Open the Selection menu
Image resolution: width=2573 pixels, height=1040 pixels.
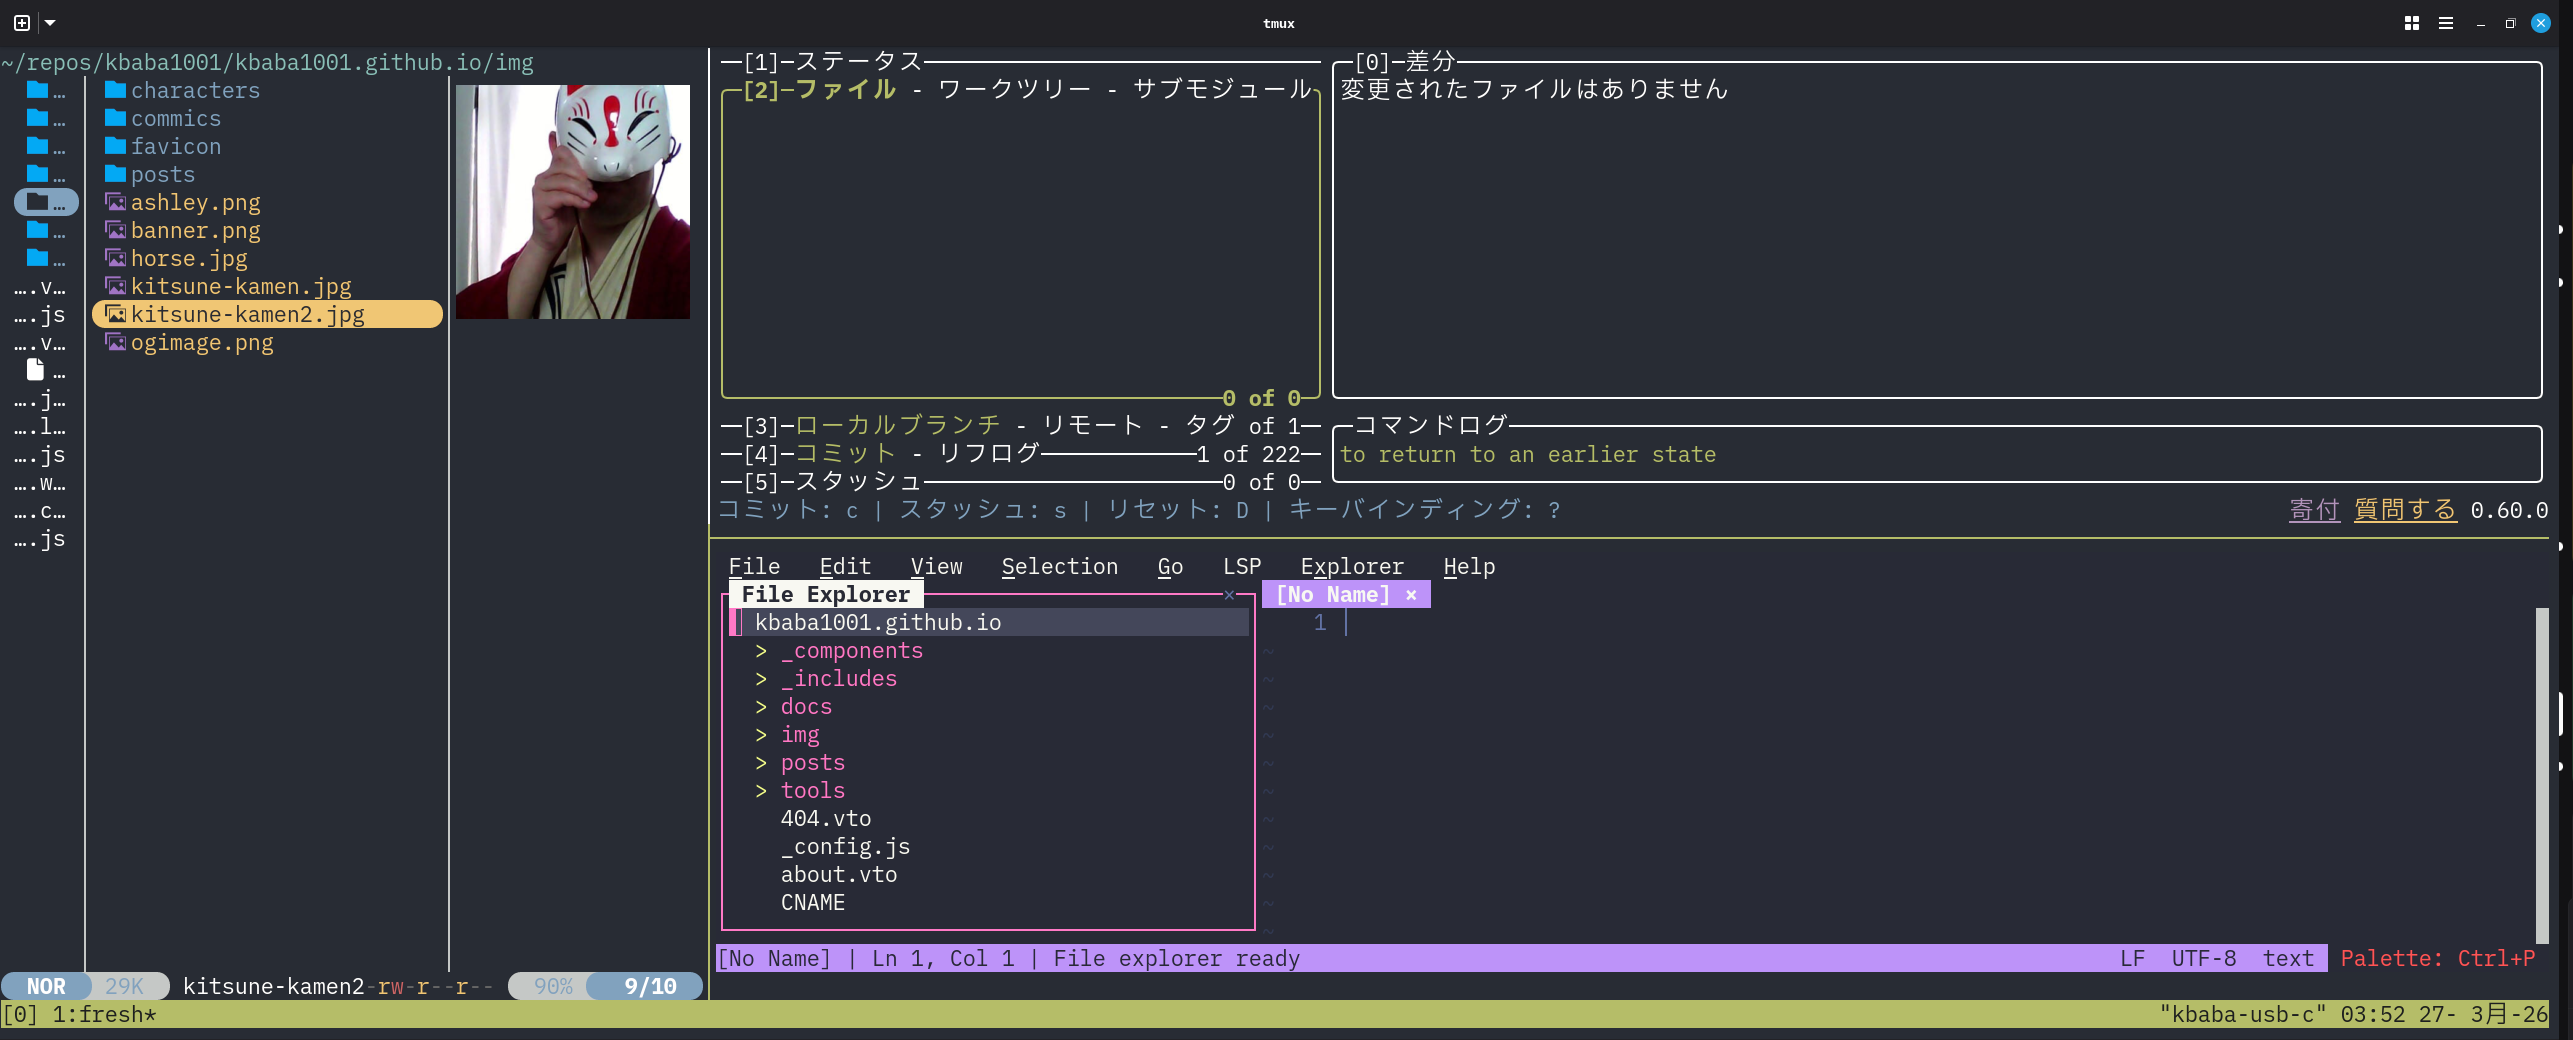[x=1059, y=567]
